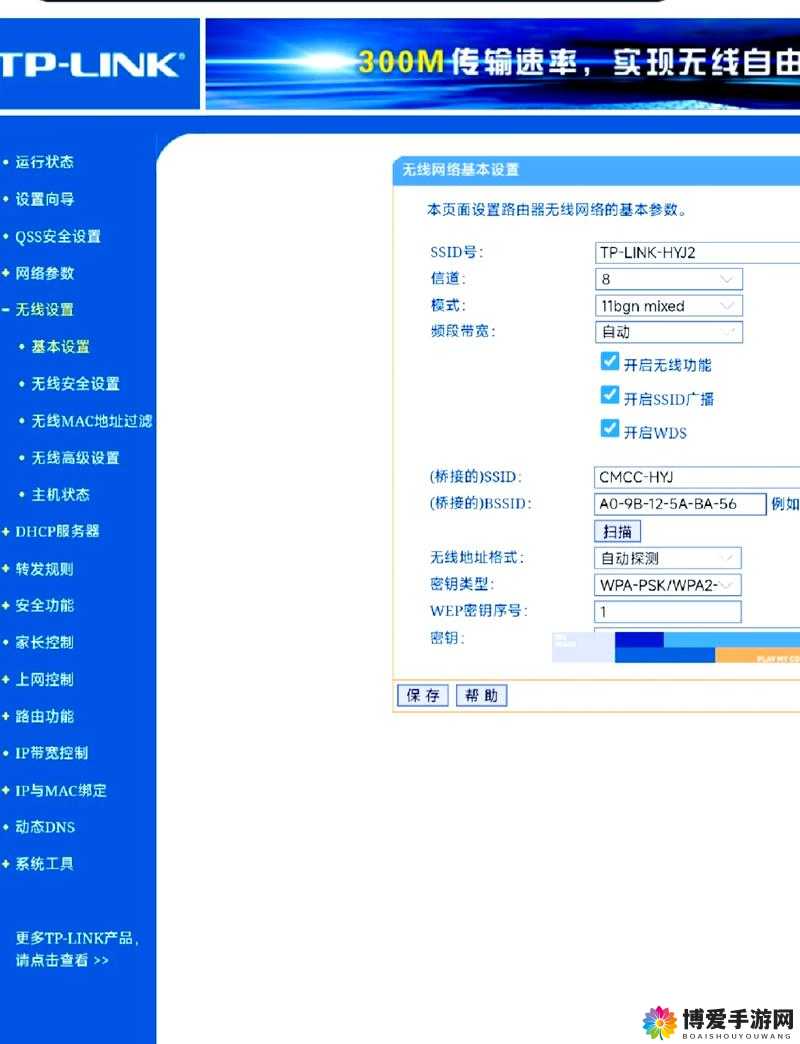Viewport: 800px width, 1044px height.
Task: Open 动态DNS menu item
Action: [45, 827]
